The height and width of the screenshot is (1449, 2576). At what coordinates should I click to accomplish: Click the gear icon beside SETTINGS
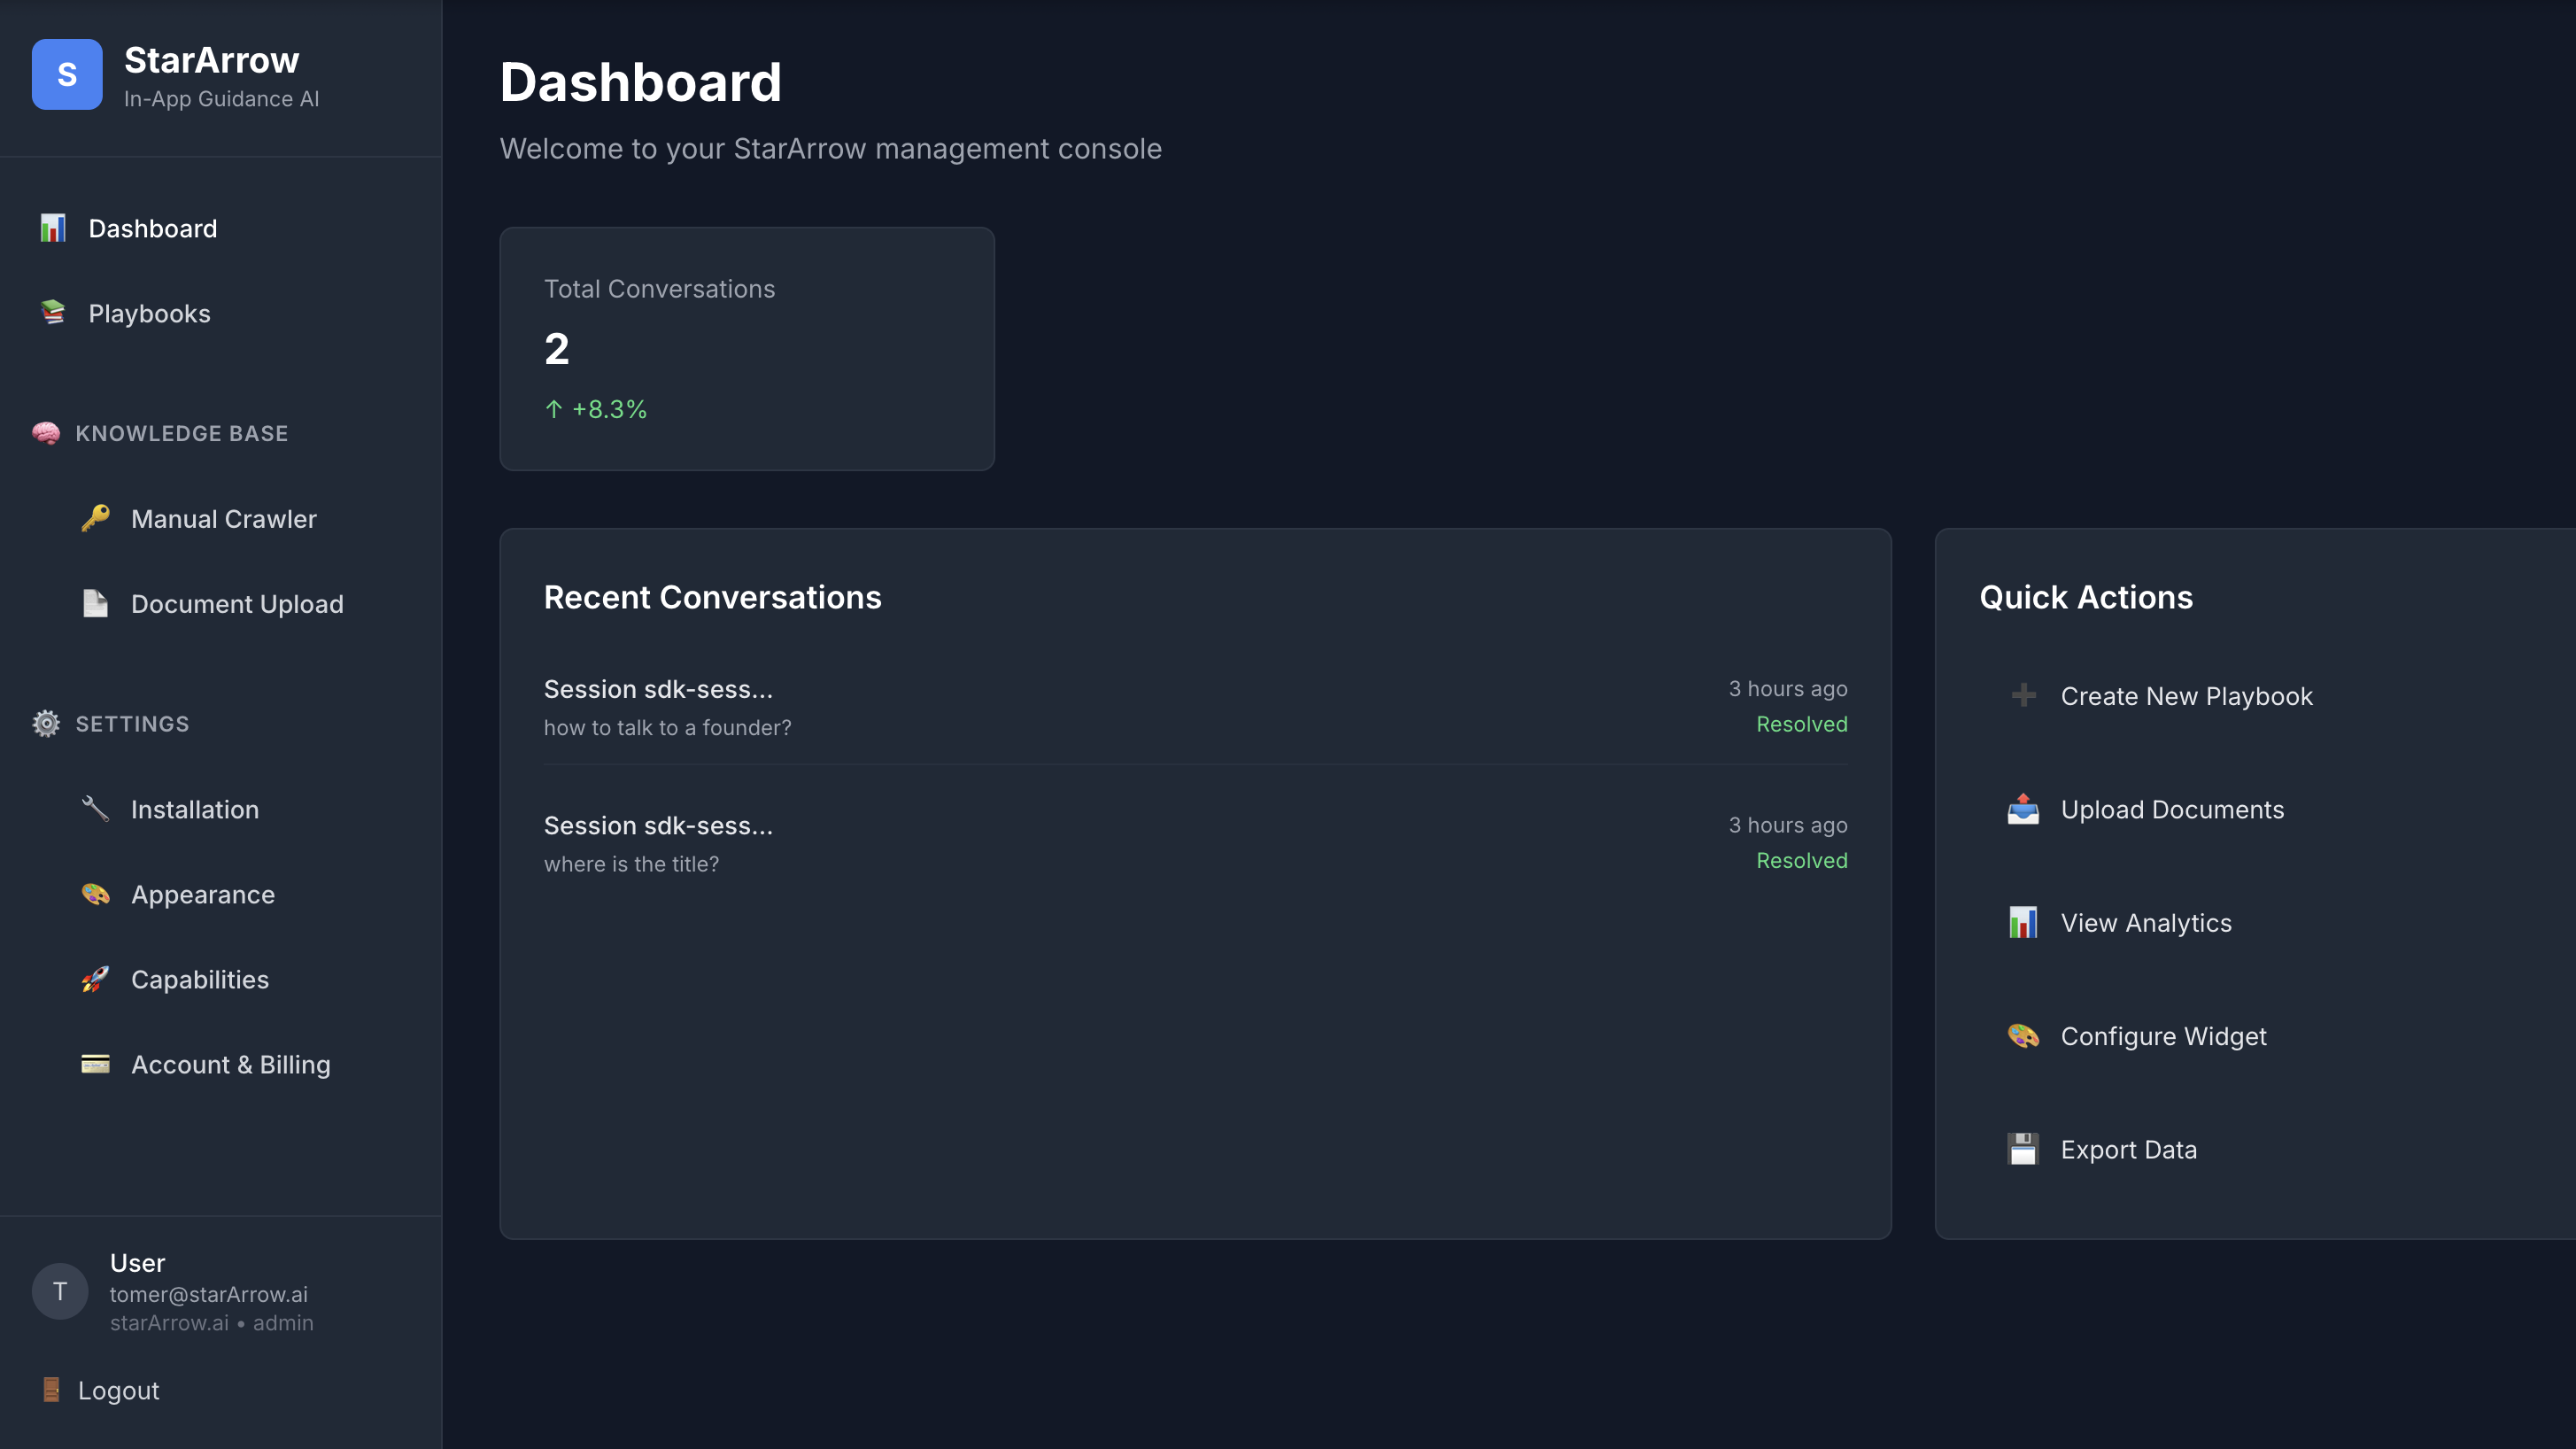45,723
